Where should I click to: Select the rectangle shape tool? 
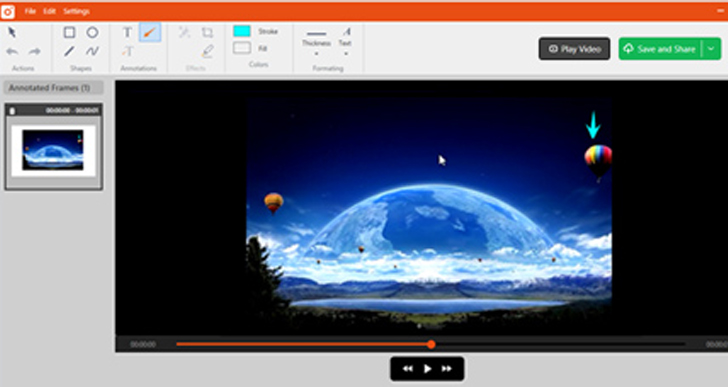click(x=69, y=32)
